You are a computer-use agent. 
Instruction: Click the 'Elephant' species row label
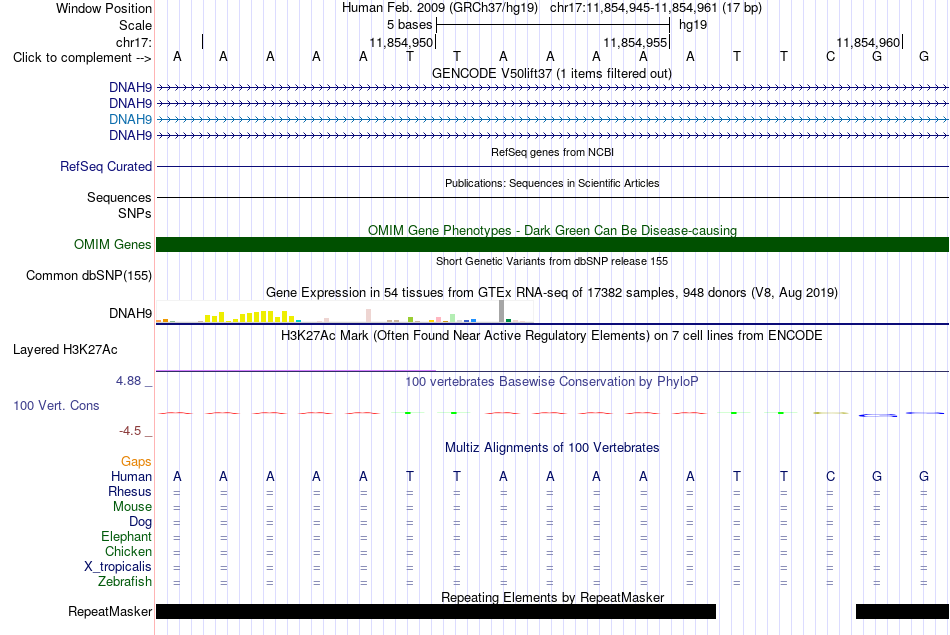tap(126, 537)
